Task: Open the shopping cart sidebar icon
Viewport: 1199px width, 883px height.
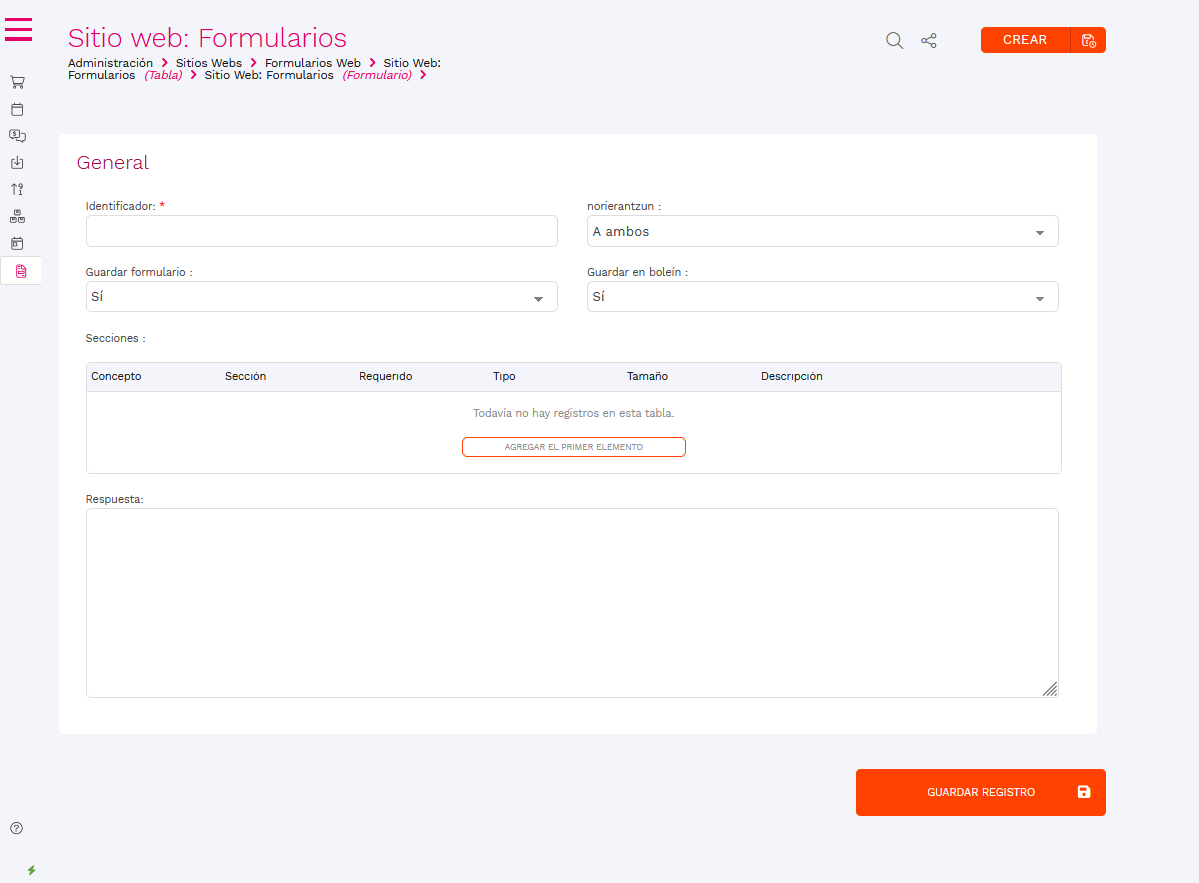Action: pos(17,82)
